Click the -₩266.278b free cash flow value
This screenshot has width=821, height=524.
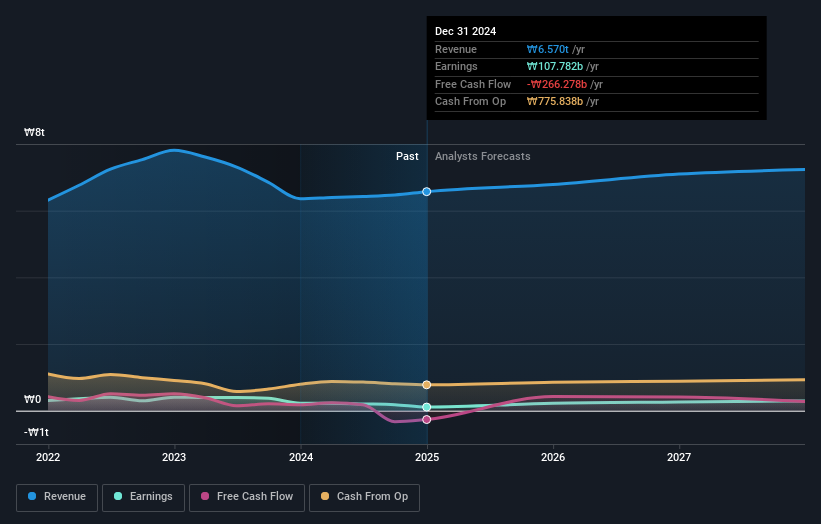(x=557, y=84)
